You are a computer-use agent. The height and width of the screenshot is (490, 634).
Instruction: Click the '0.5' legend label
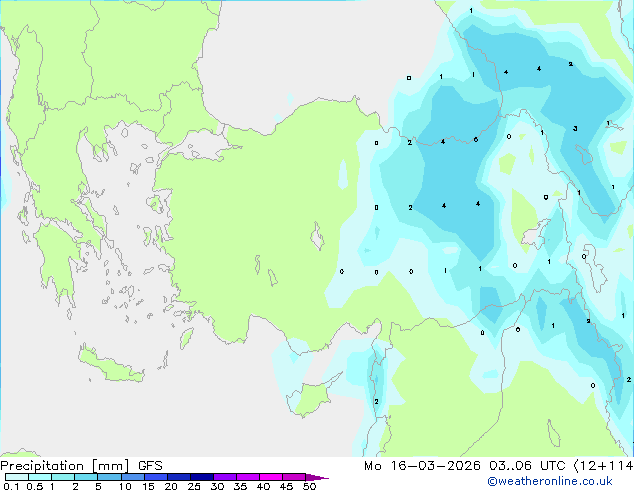pos(35,486)
